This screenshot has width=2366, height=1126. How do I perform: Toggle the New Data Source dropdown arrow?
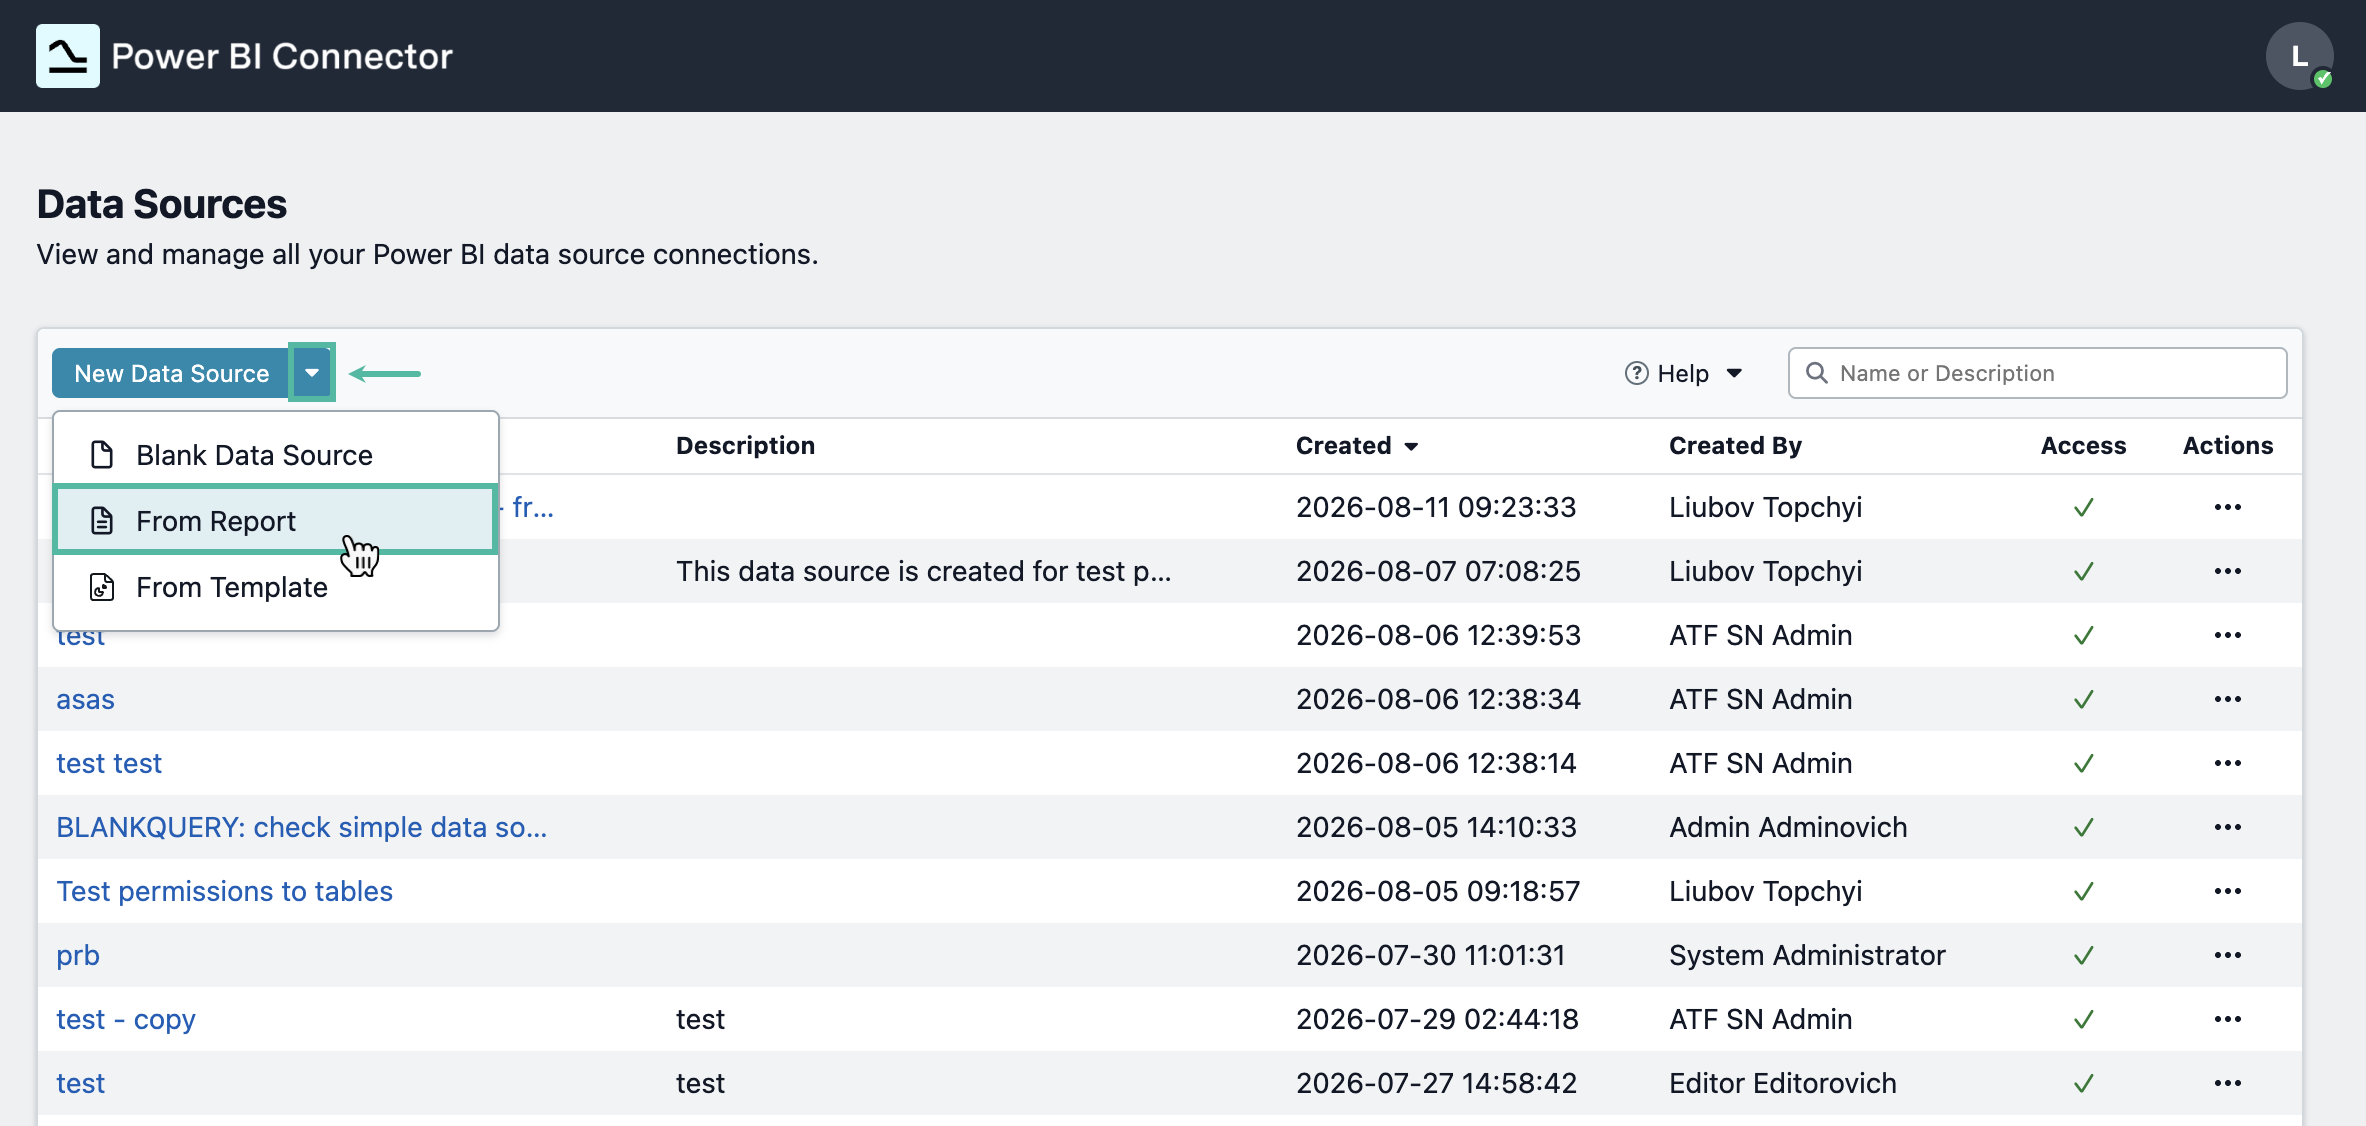point(312,373)
